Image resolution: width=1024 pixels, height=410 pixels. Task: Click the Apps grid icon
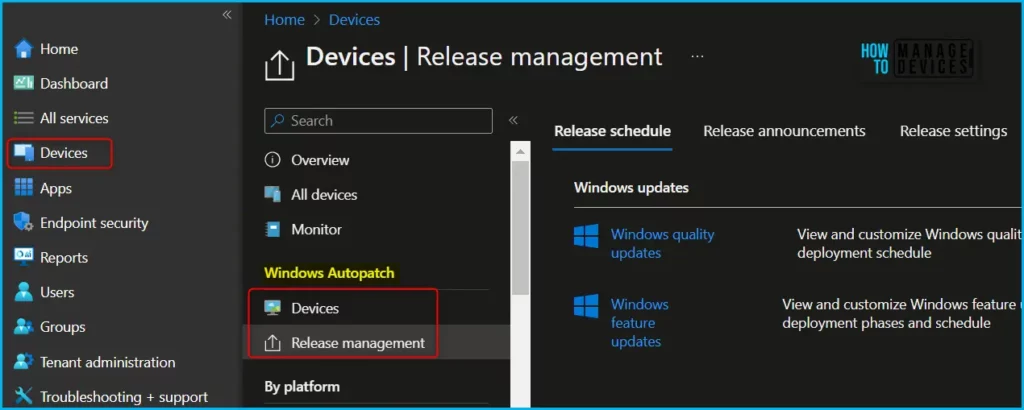point(24,188)
